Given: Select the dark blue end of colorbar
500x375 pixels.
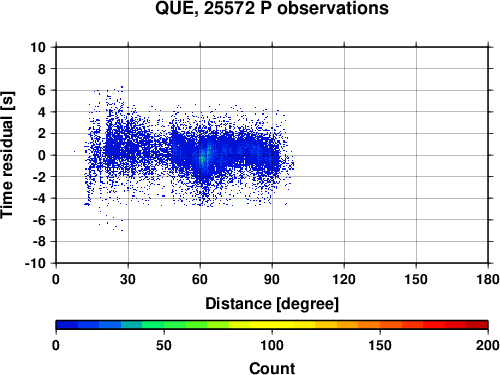Looking at the screenshot, I should pos(67,325).
